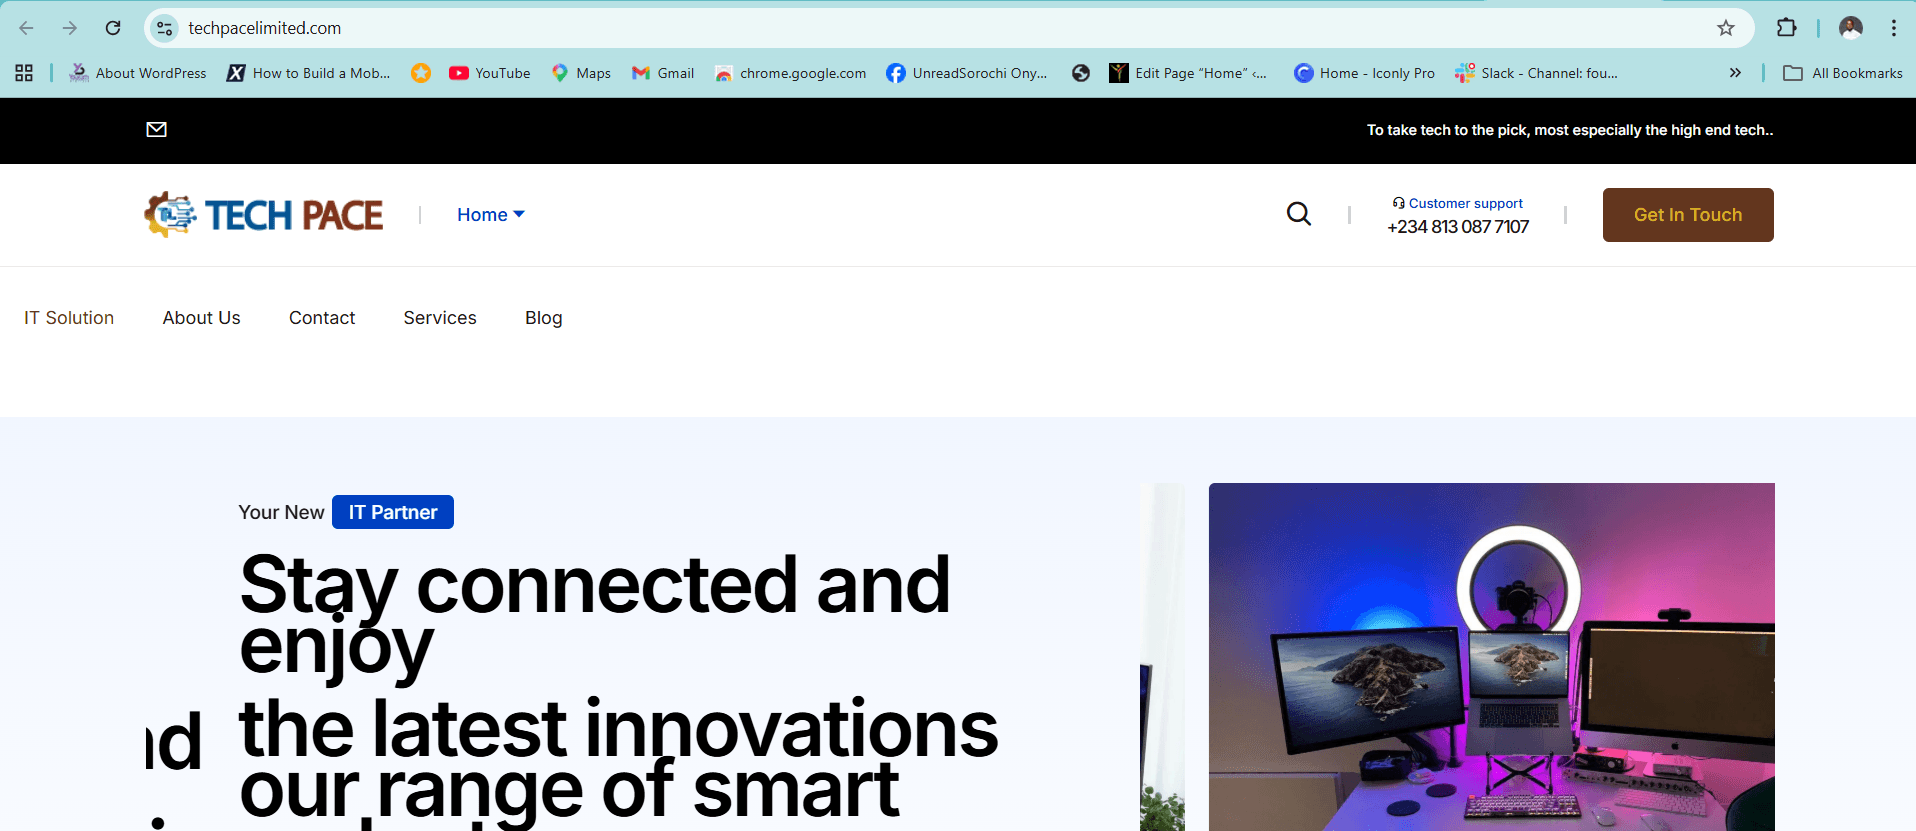Screen dimensions: 1916x831
Task: Open the Maps bookmark
Action: [x=581, y=73]
